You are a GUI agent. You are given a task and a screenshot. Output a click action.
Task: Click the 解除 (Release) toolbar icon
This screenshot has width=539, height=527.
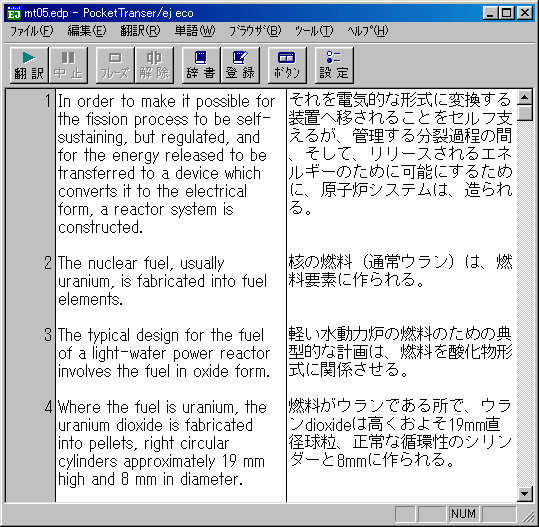coord(154,65)
